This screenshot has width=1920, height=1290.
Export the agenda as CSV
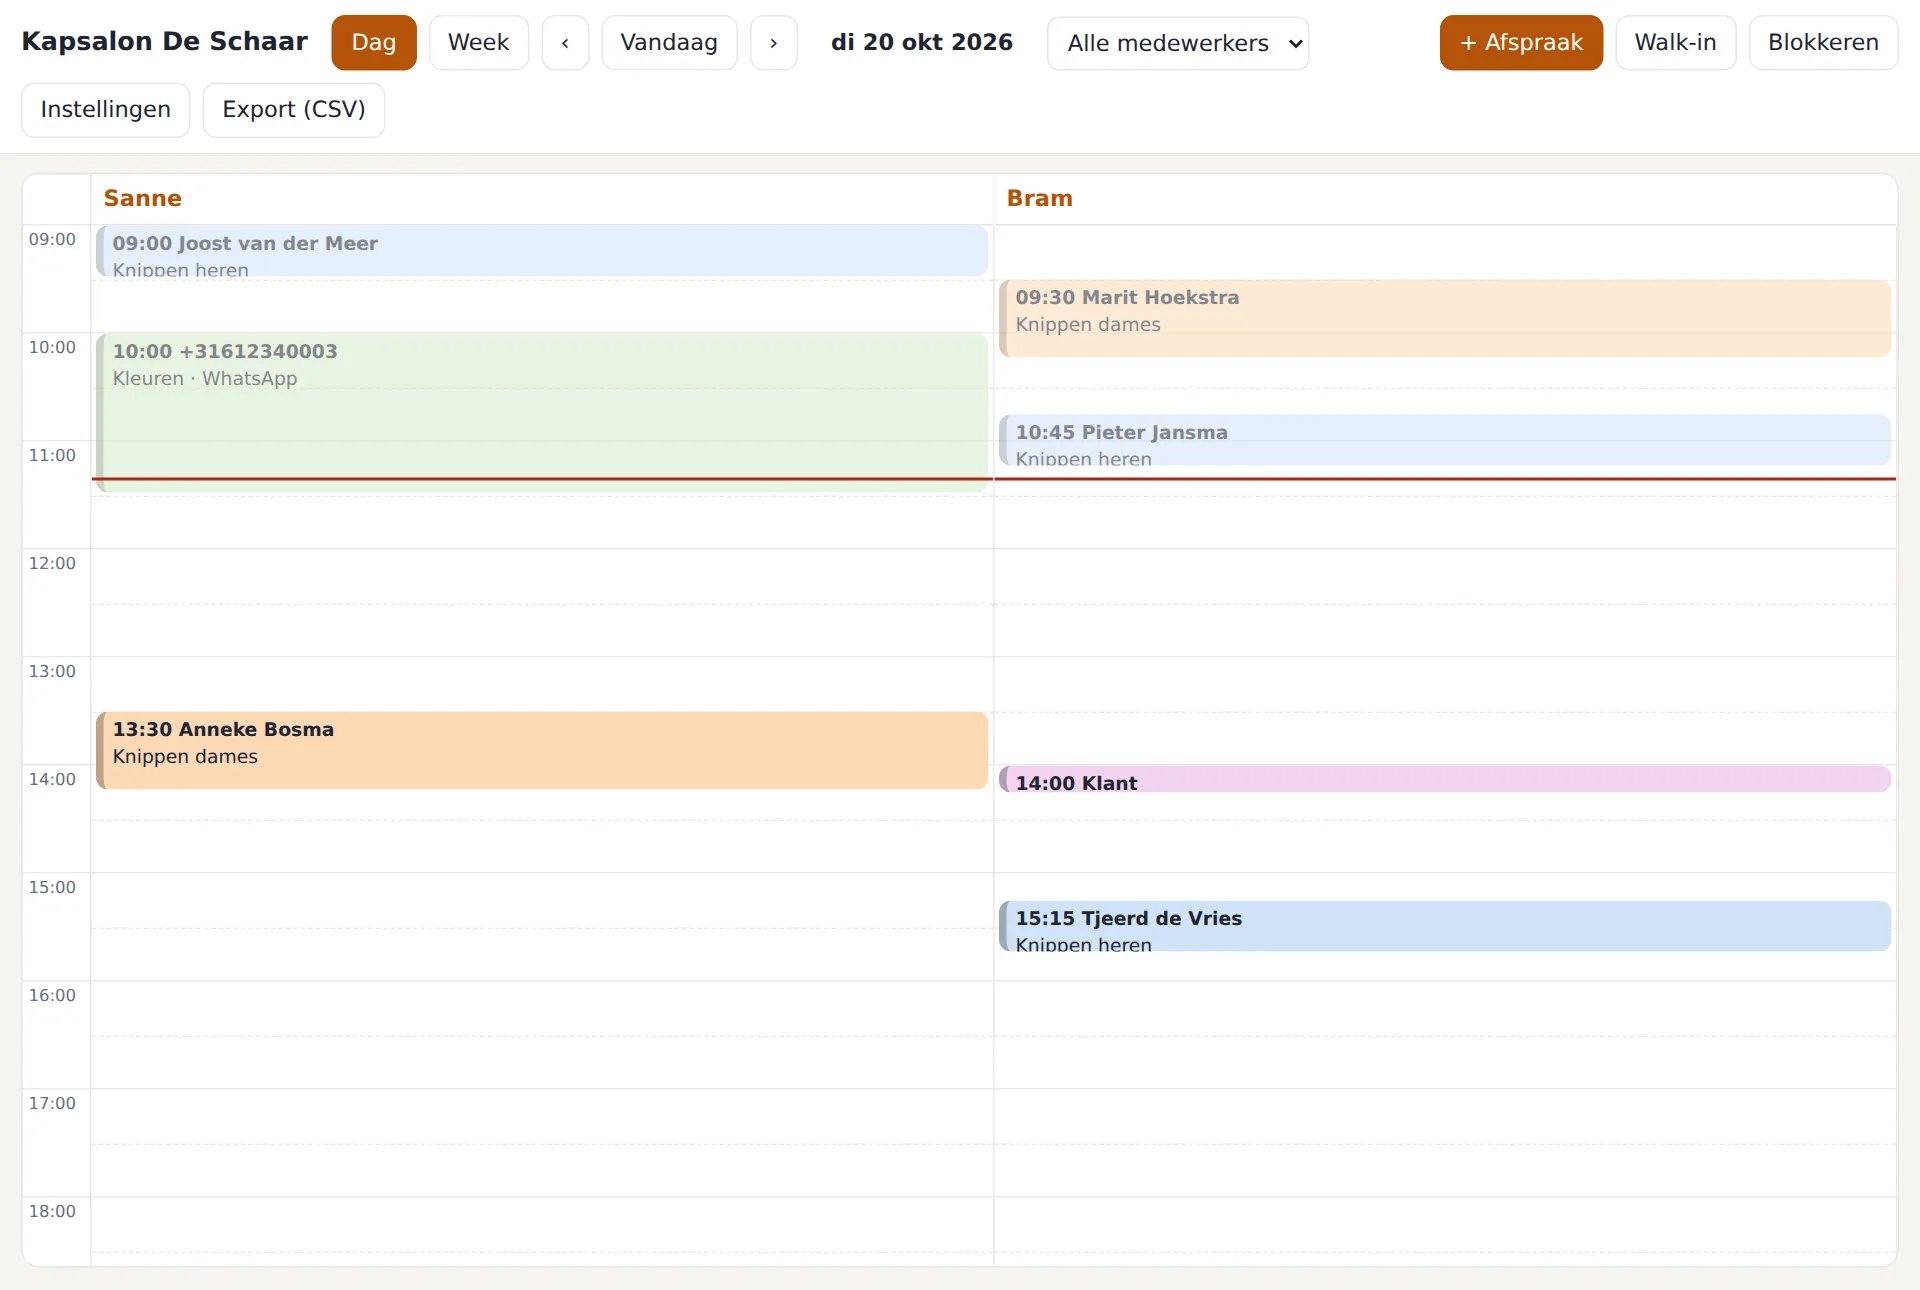click(294, 110)
